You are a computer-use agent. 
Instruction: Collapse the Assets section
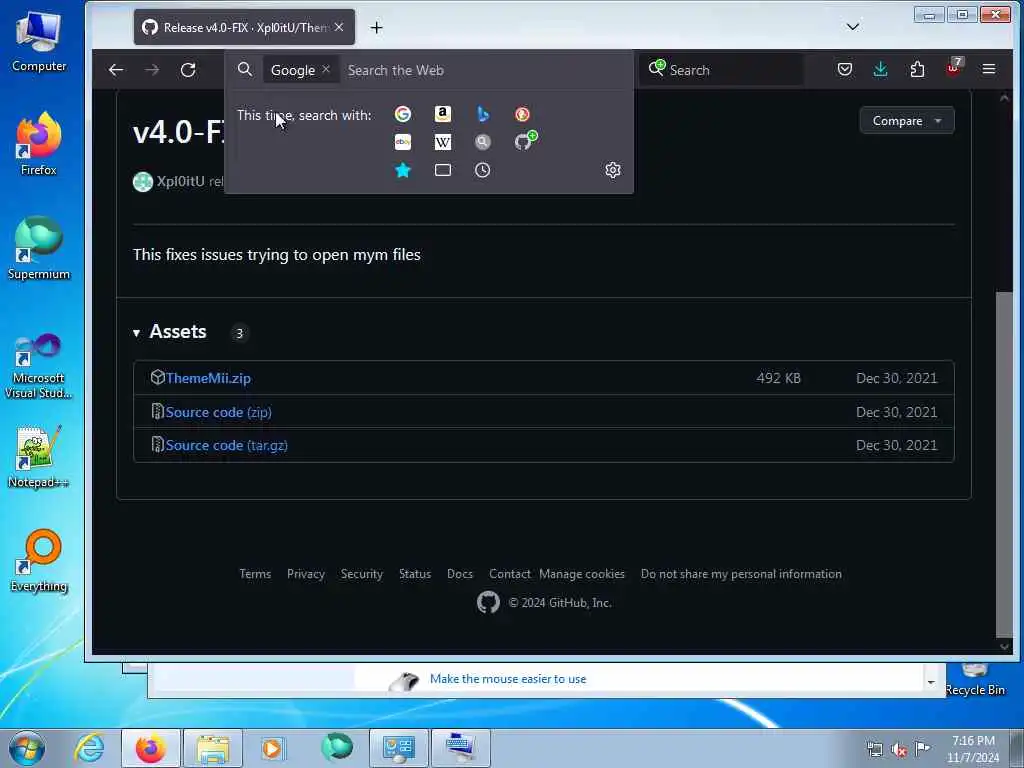pos(170,332)
